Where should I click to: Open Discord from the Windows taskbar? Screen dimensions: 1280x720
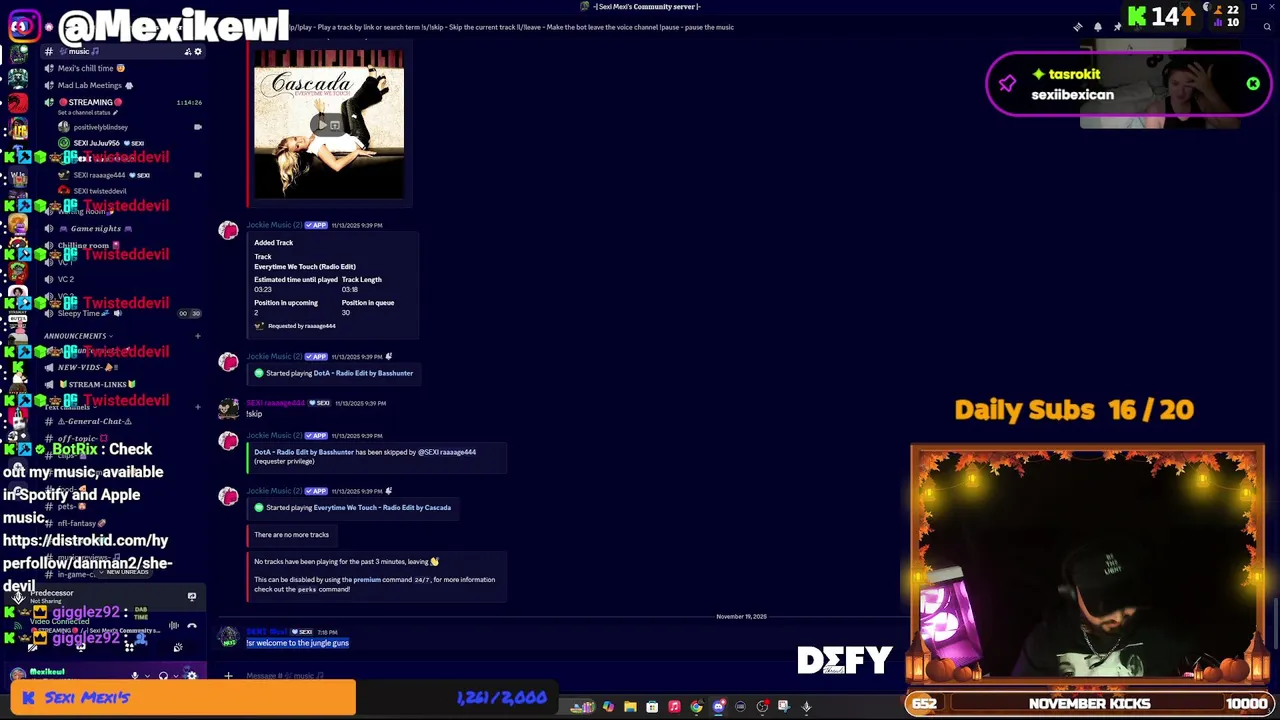click(x=718, y=707)
